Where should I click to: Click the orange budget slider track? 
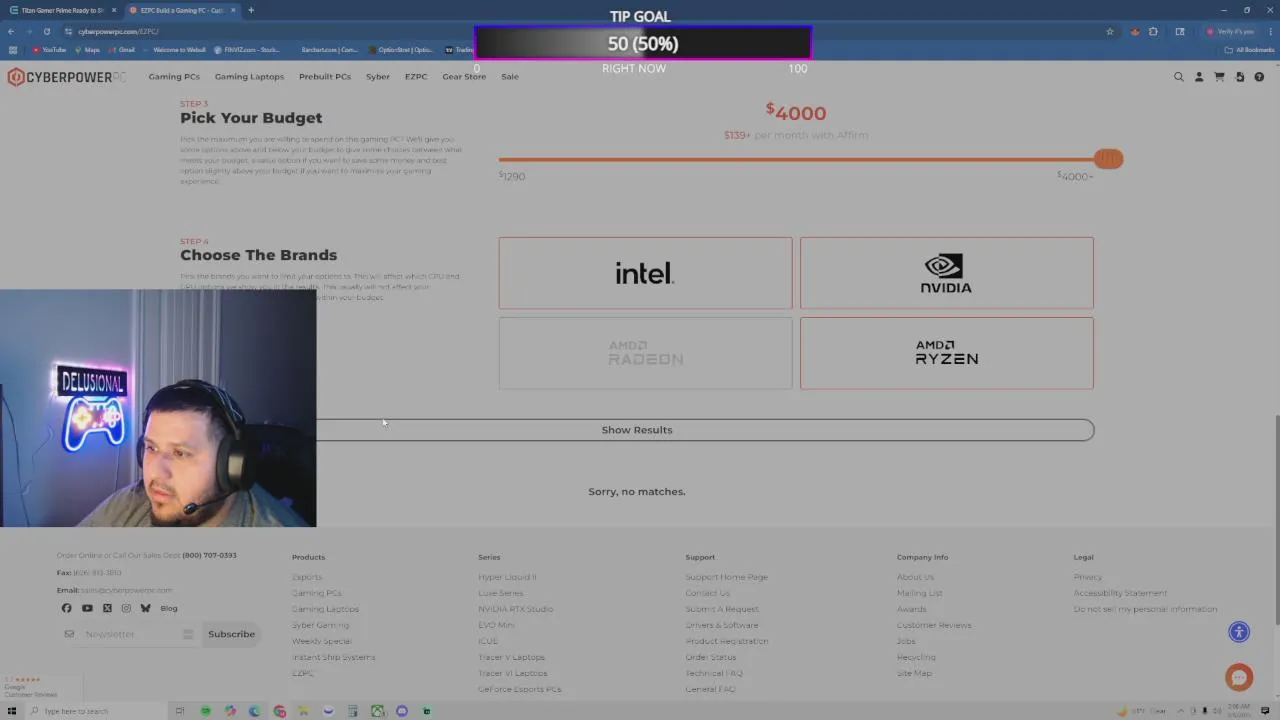[x=797, y=159]
